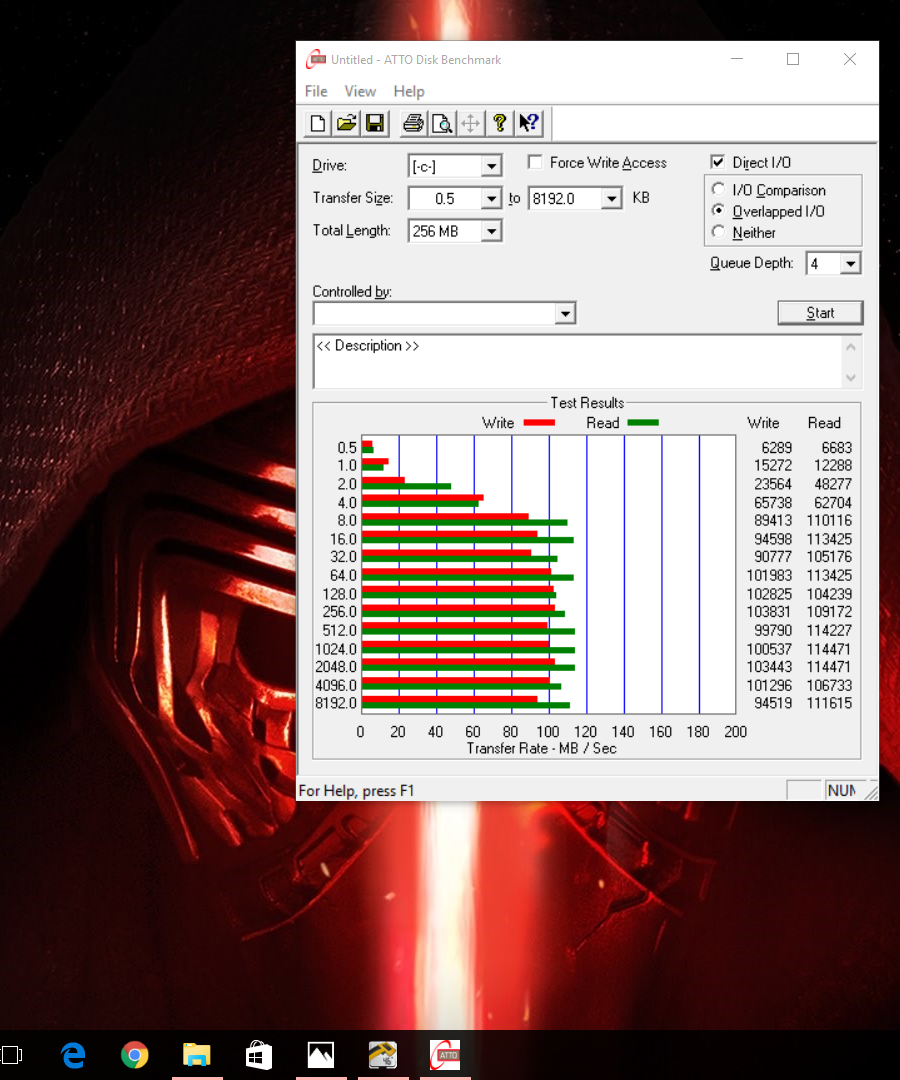Click 'For Help, press F1' status text

click(356, 791)
